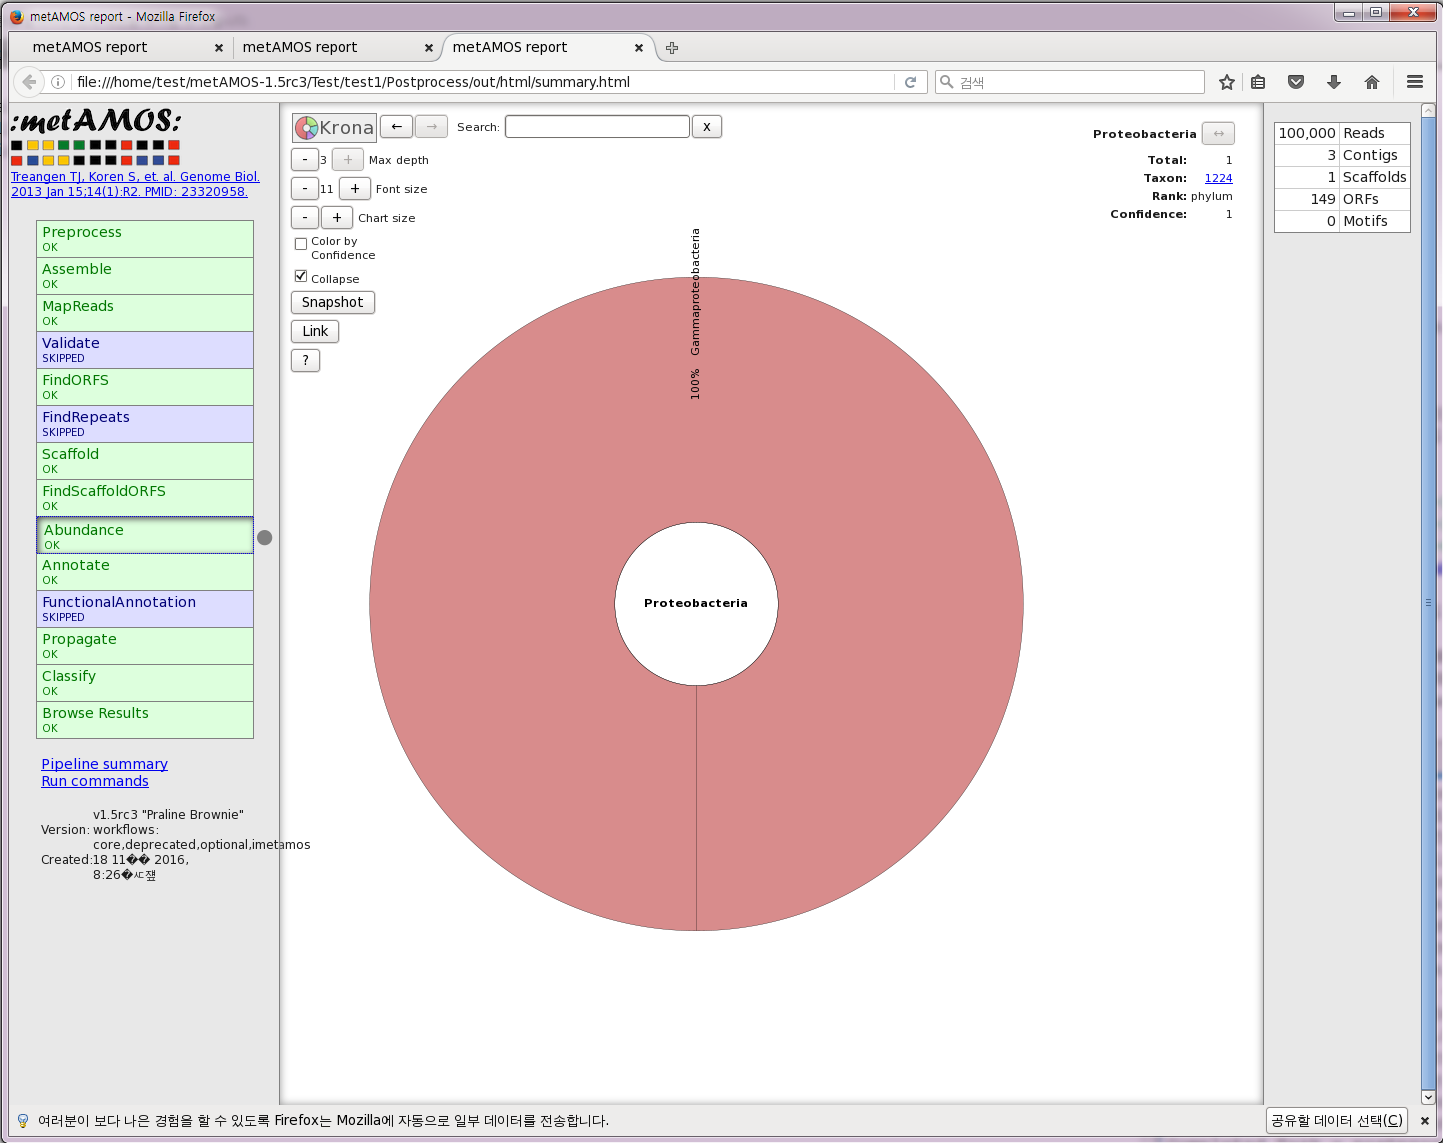Bookmark this page with the star icon
The image size is (1443, 1143).
pos(1227,82)
